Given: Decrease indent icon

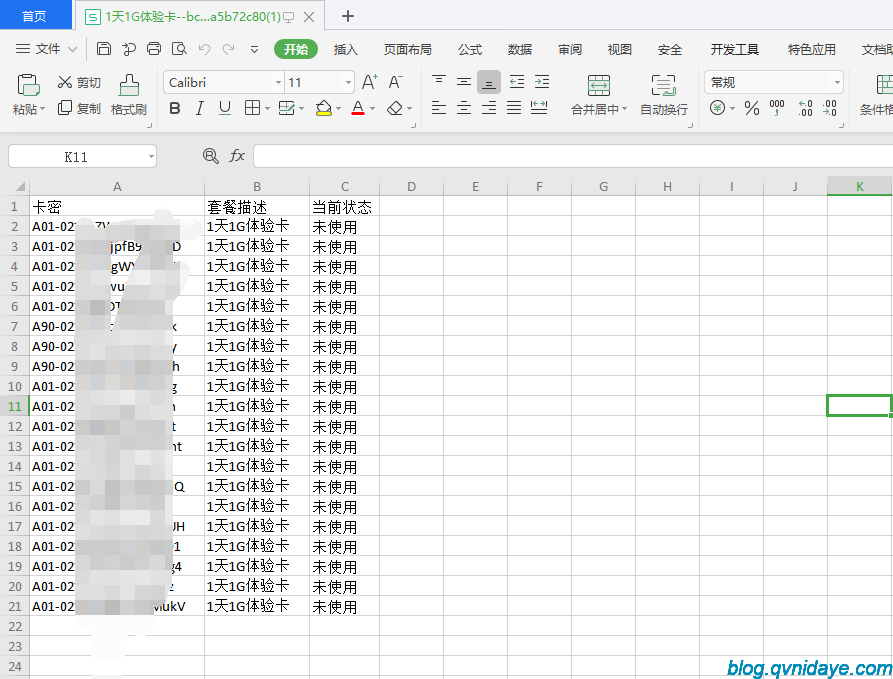Looking at the screenshot, I should 517,82.
